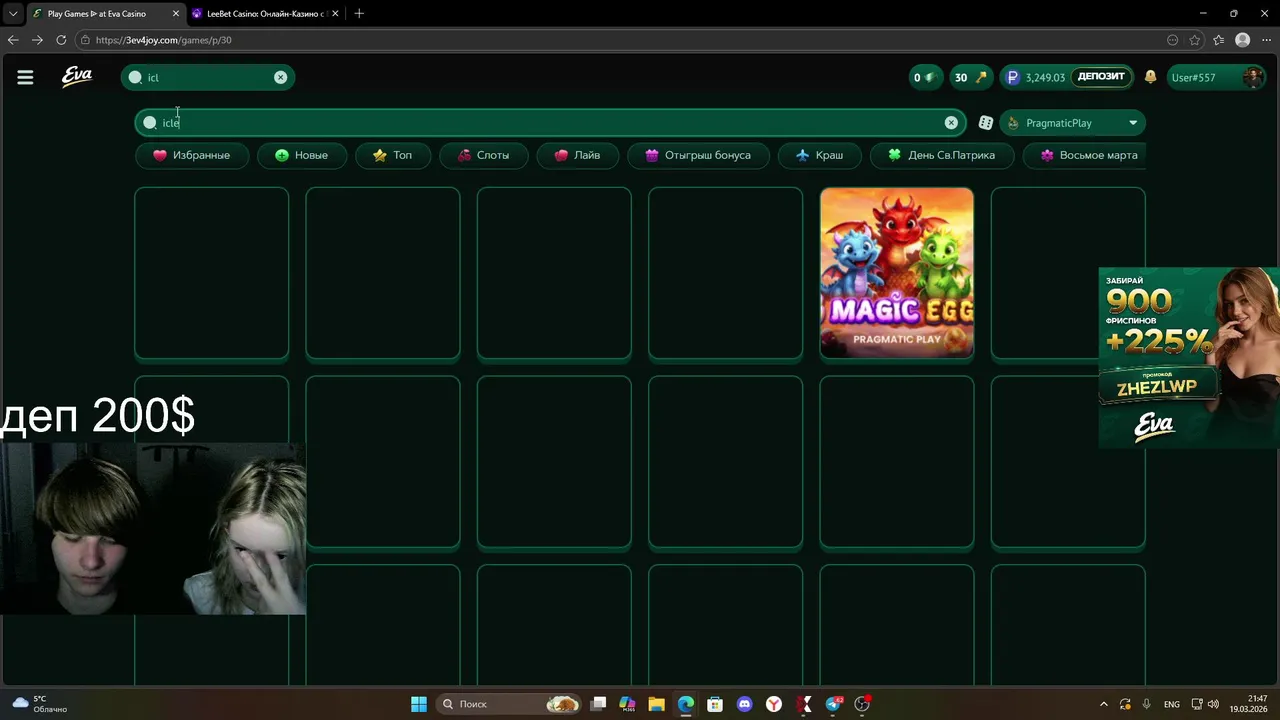The image size is (1280, 720).
Task: Go to homepage via Eva logo
Action: 77,77
